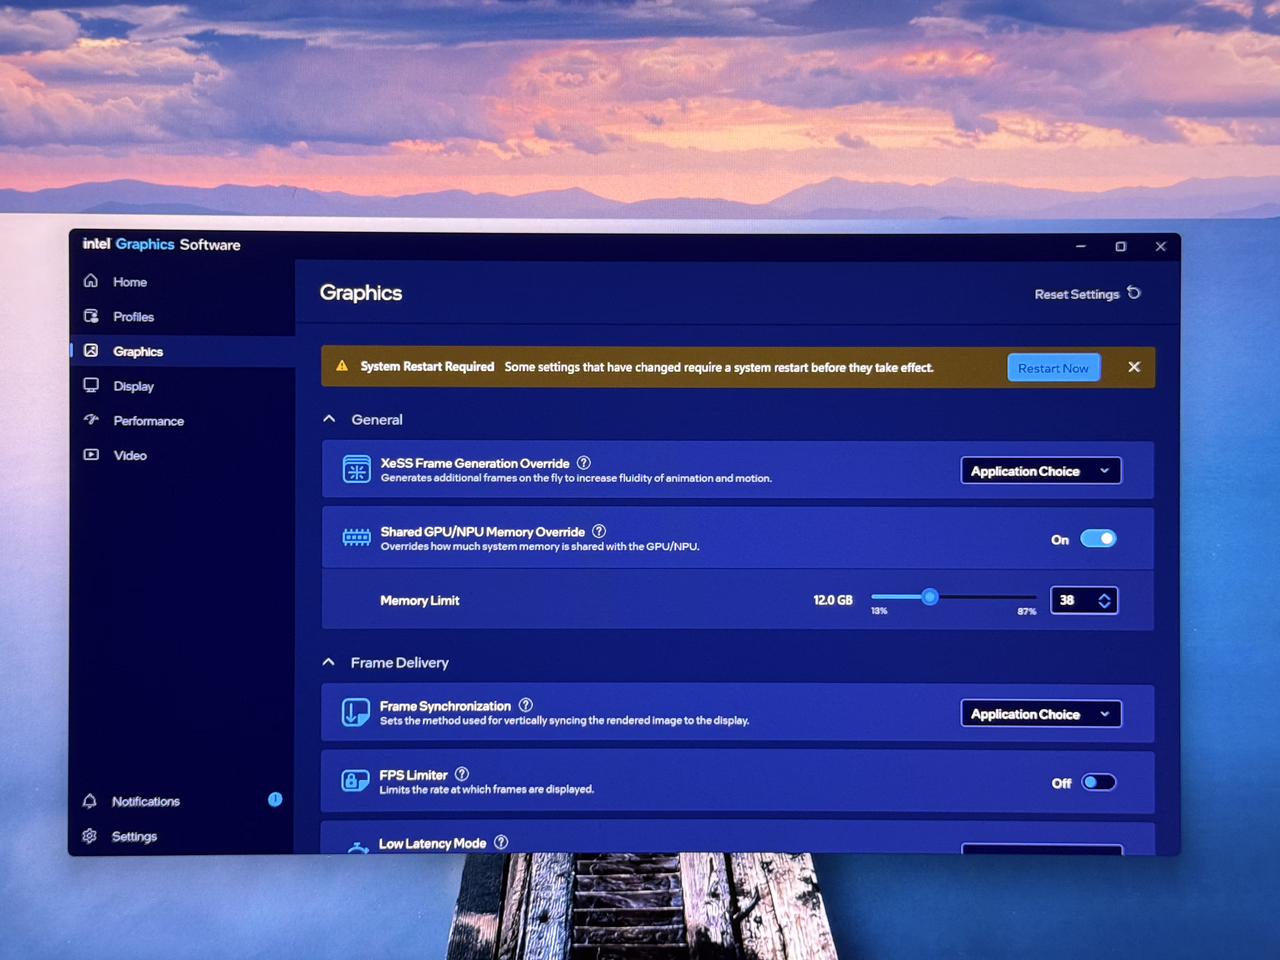The height and width of the screenshot is (960, 1280).
Task: Click the Memory Limit slider track
Action: (x=954, y=597)
